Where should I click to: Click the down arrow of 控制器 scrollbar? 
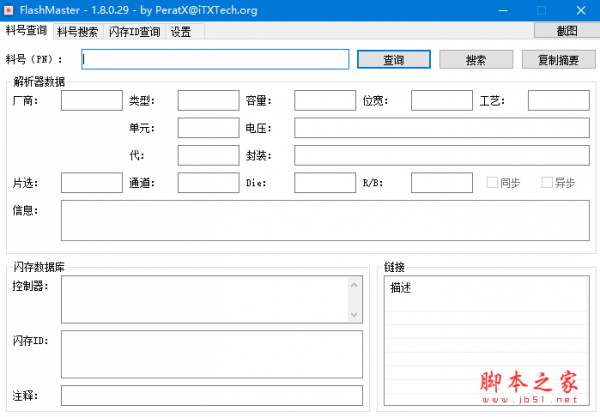pyautogui.click(x=354, y=314)
